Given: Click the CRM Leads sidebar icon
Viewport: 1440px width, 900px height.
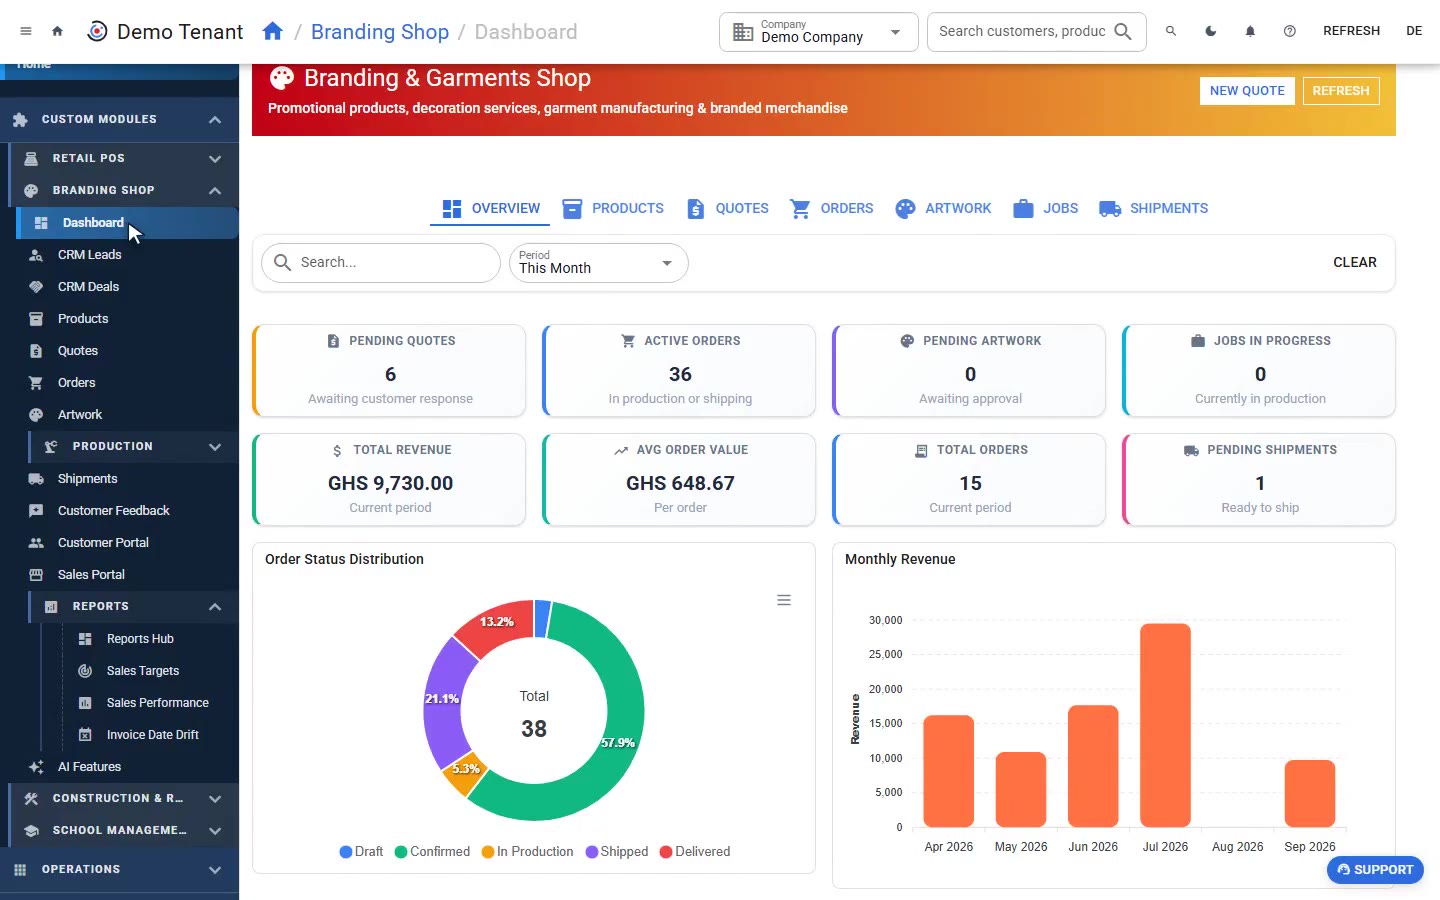Looking at the screenshot, I should (x=36, y=255).
